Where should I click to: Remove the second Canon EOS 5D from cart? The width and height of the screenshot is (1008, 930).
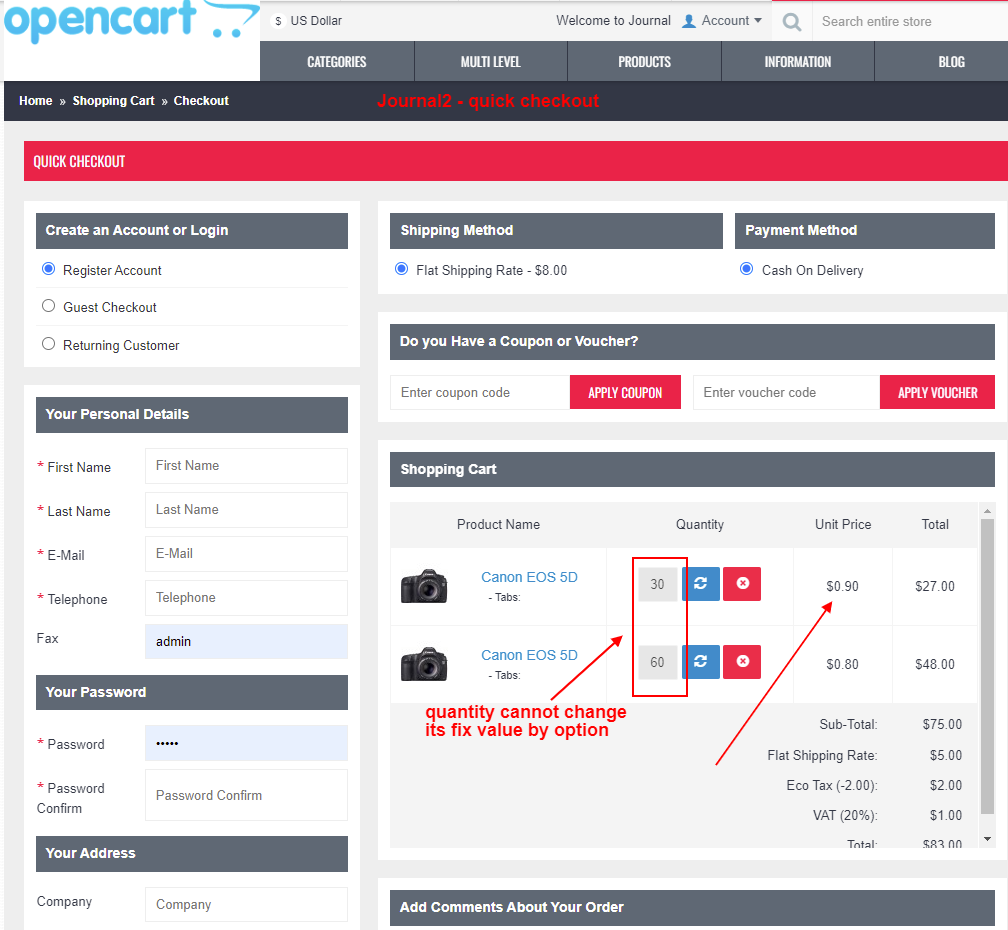coord(741,661)
